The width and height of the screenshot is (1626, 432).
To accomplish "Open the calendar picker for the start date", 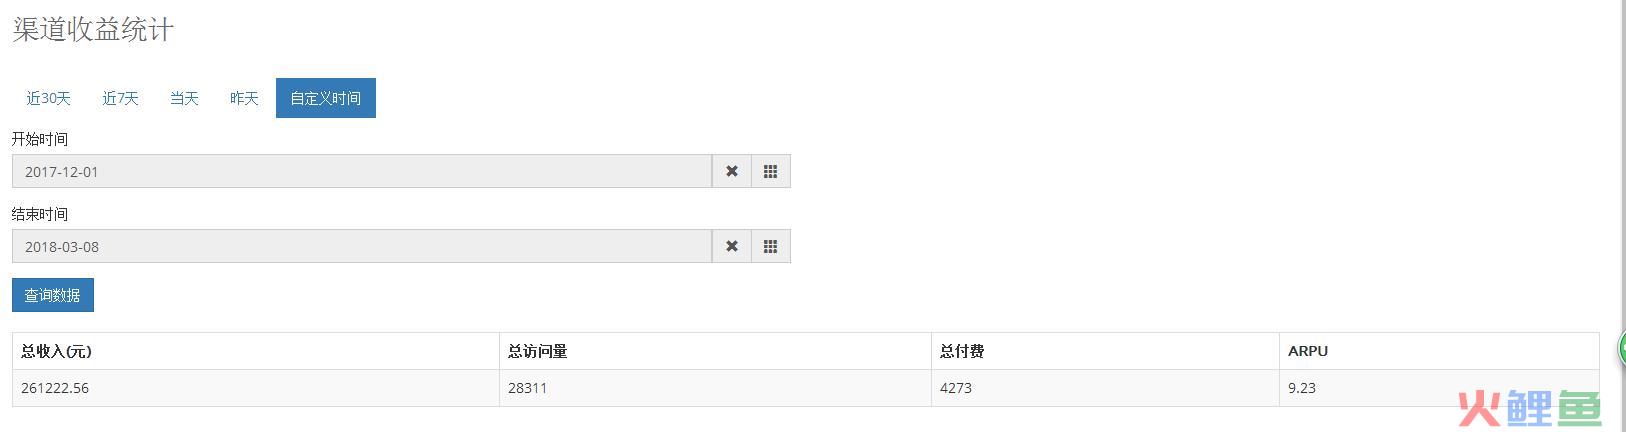I will (x=770, y=171).
